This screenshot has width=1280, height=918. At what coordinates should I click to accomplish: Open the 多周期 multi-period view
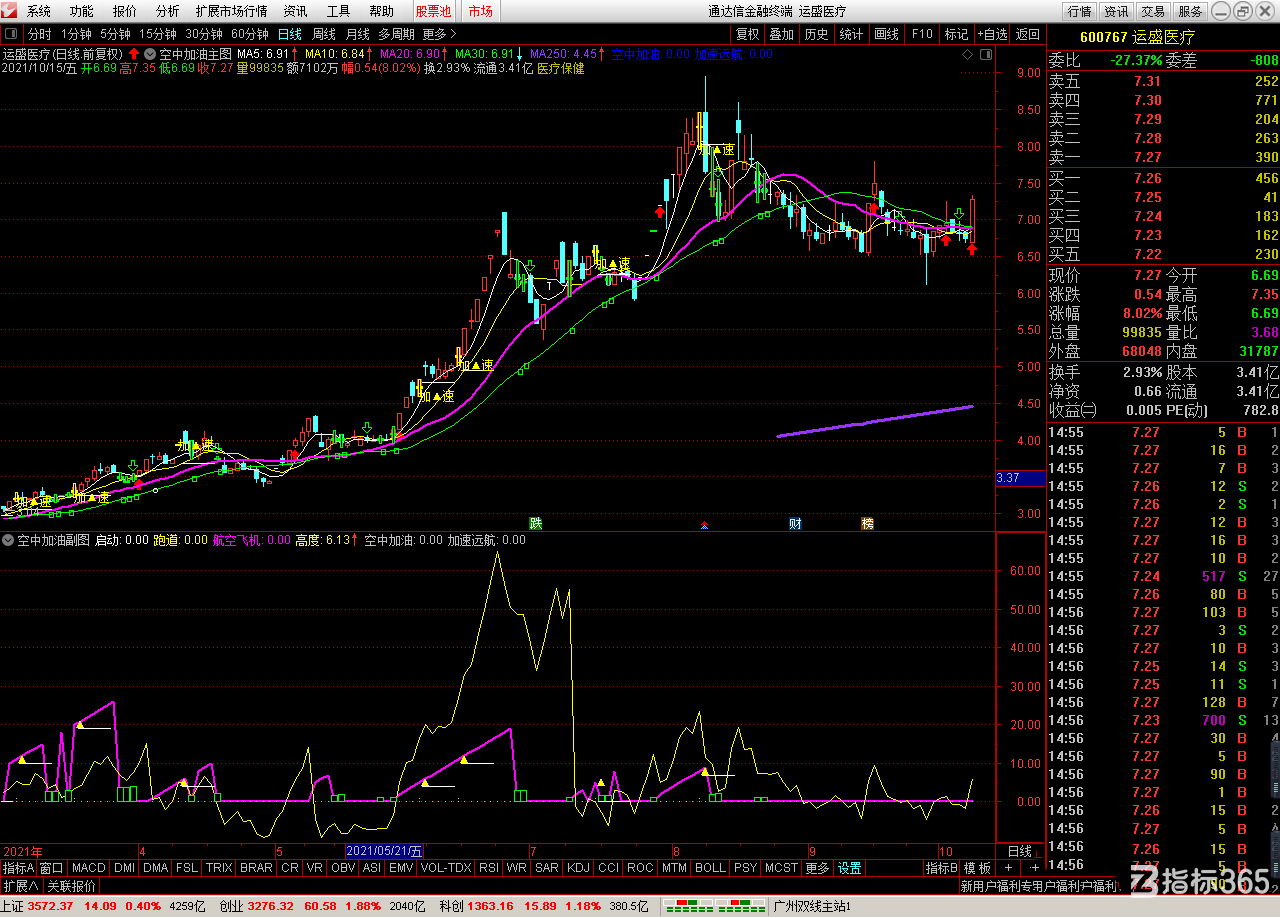tap(396, 33)
